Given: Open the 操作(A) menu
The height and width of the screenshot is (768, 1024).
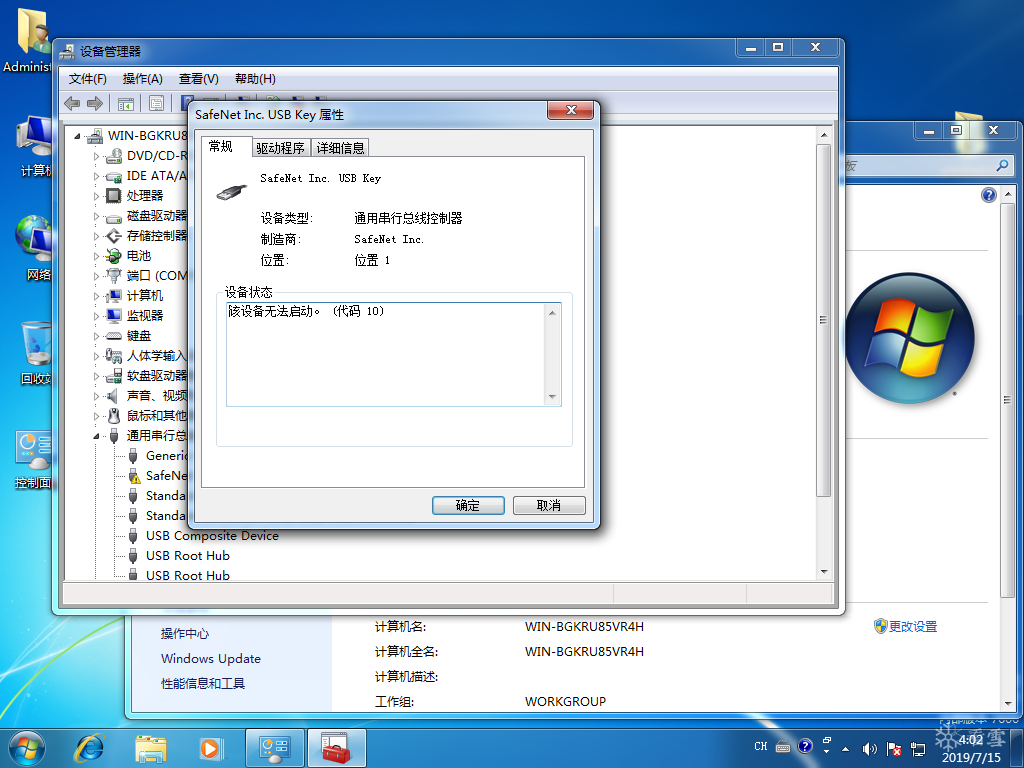Looking at the screenshot, I should tap(142, 79).
